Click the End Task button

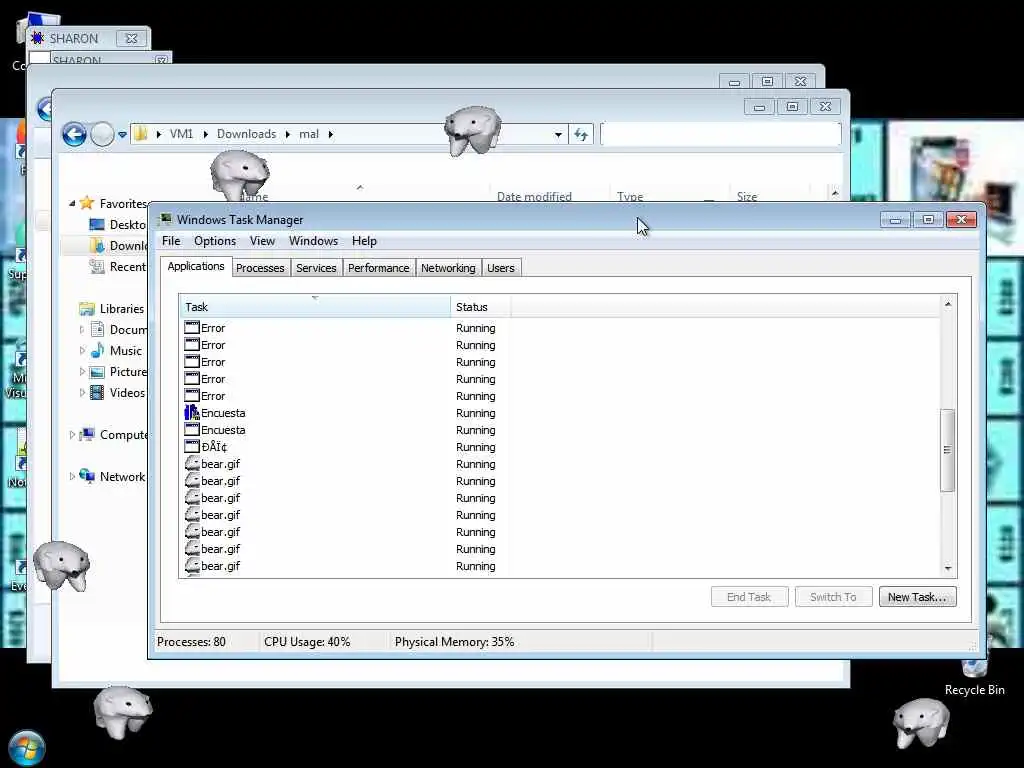(x=749, y=597)
